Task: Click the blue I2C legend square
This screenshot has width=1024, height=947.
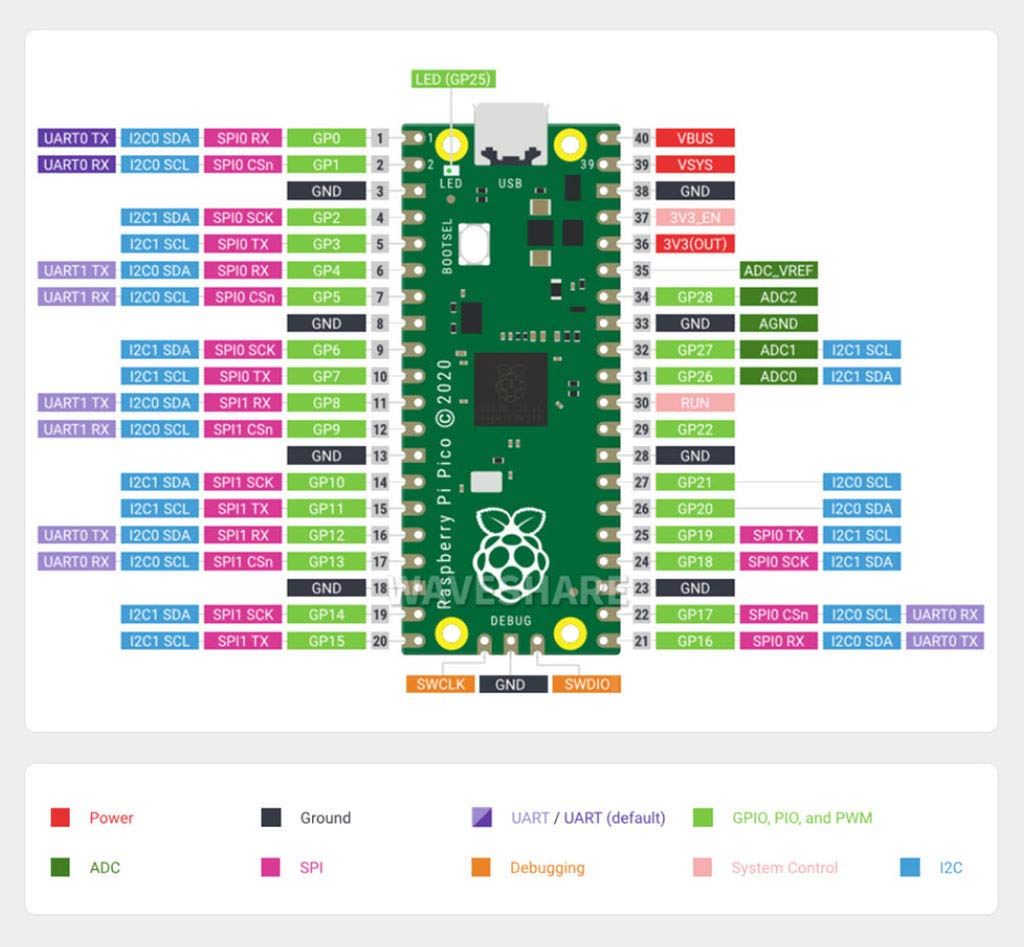Action: click(x=910, y=867)
